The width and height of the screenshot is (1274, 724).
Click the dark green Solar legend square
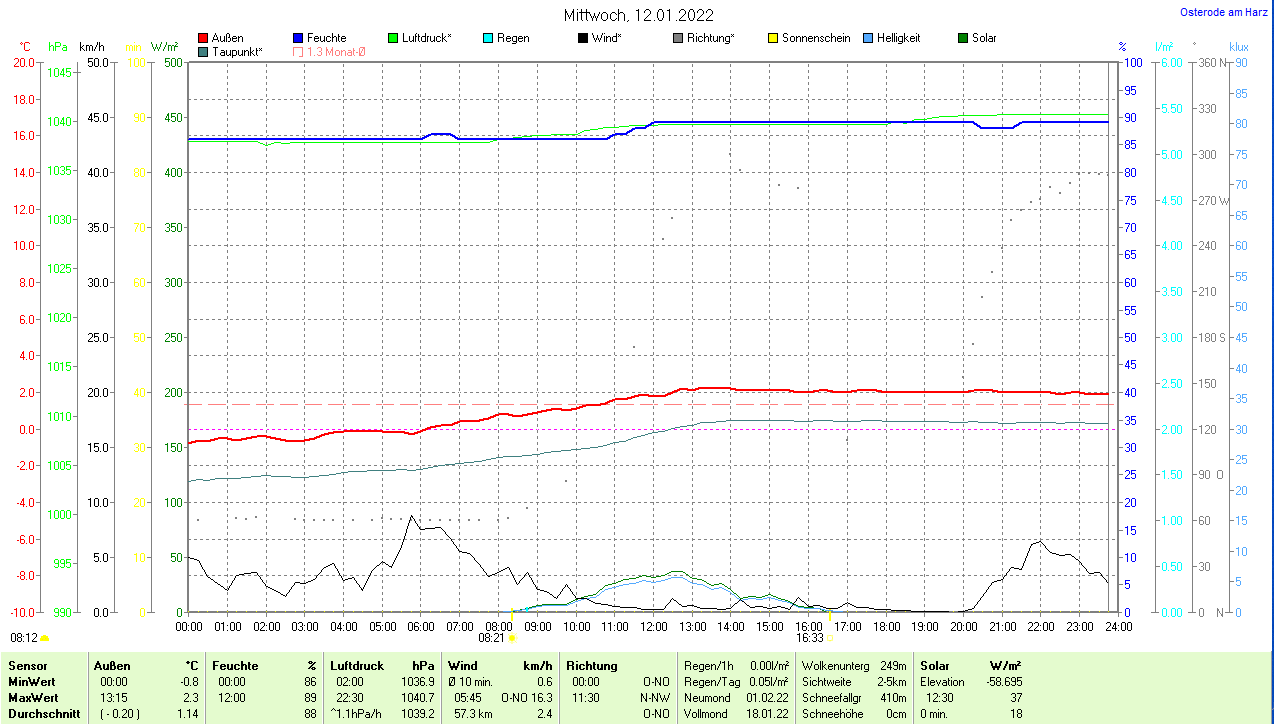click(963, 38)
